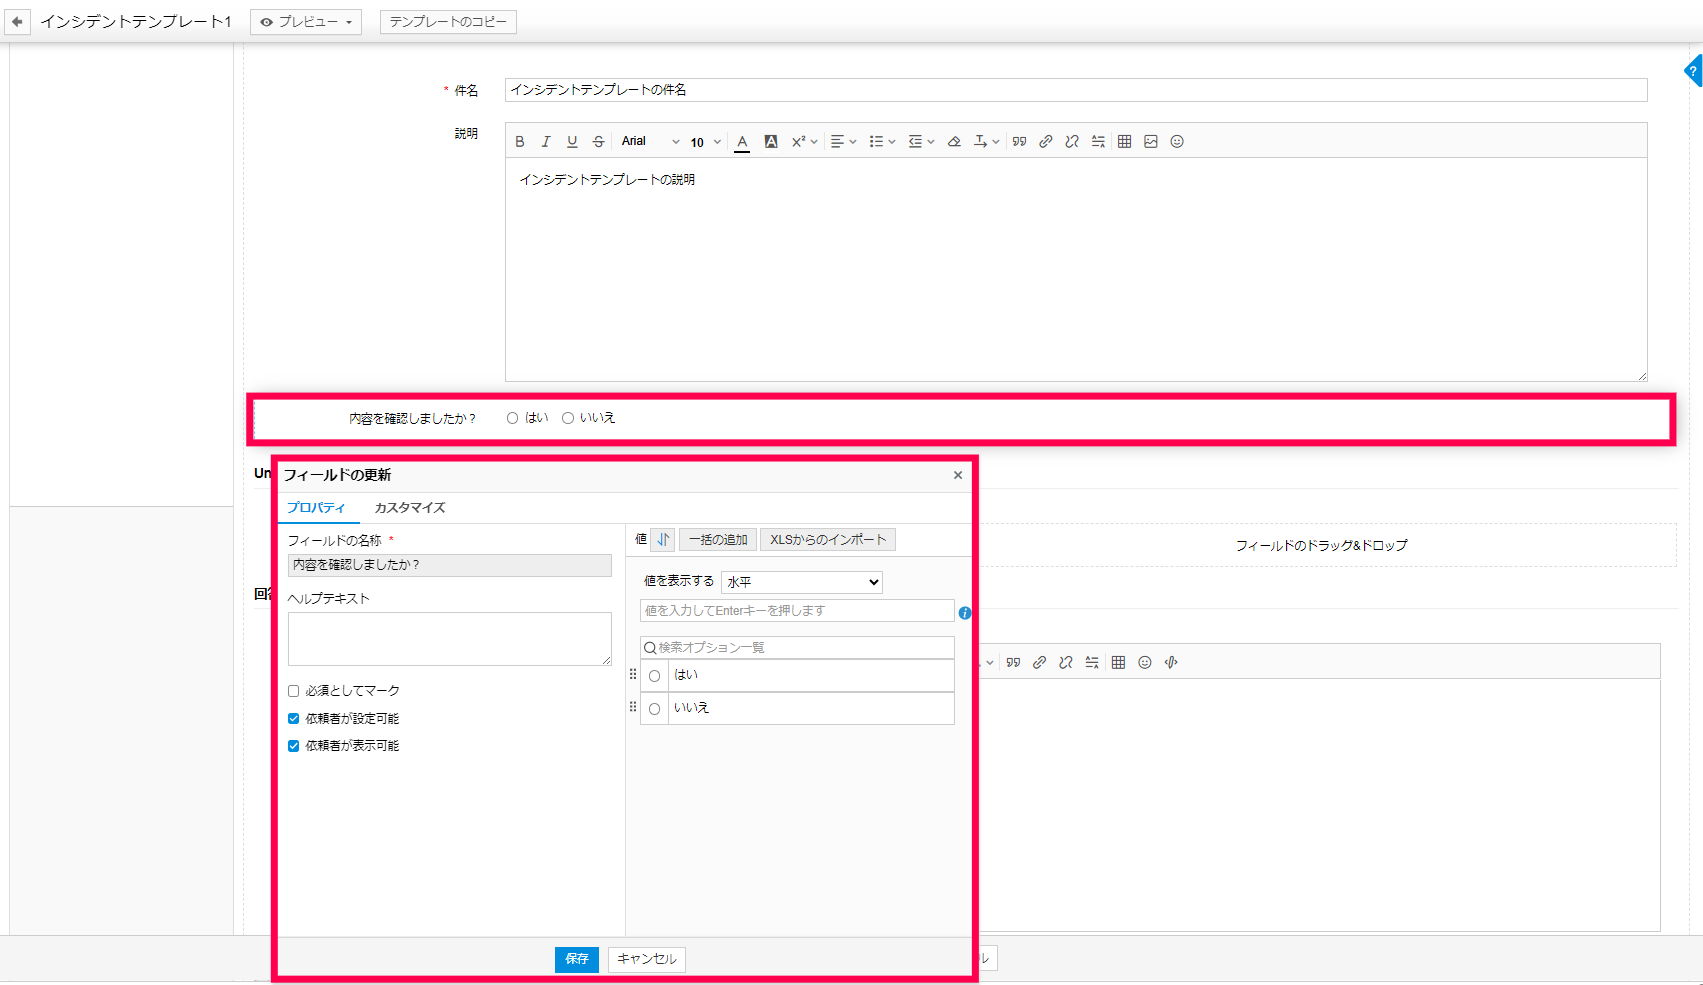Click the フィールドのドラッグ&ドロップ drop area
Image resolution: width=1703 pixels, height=985 pixels.
pyautogui.click(x=1321, y=545)
